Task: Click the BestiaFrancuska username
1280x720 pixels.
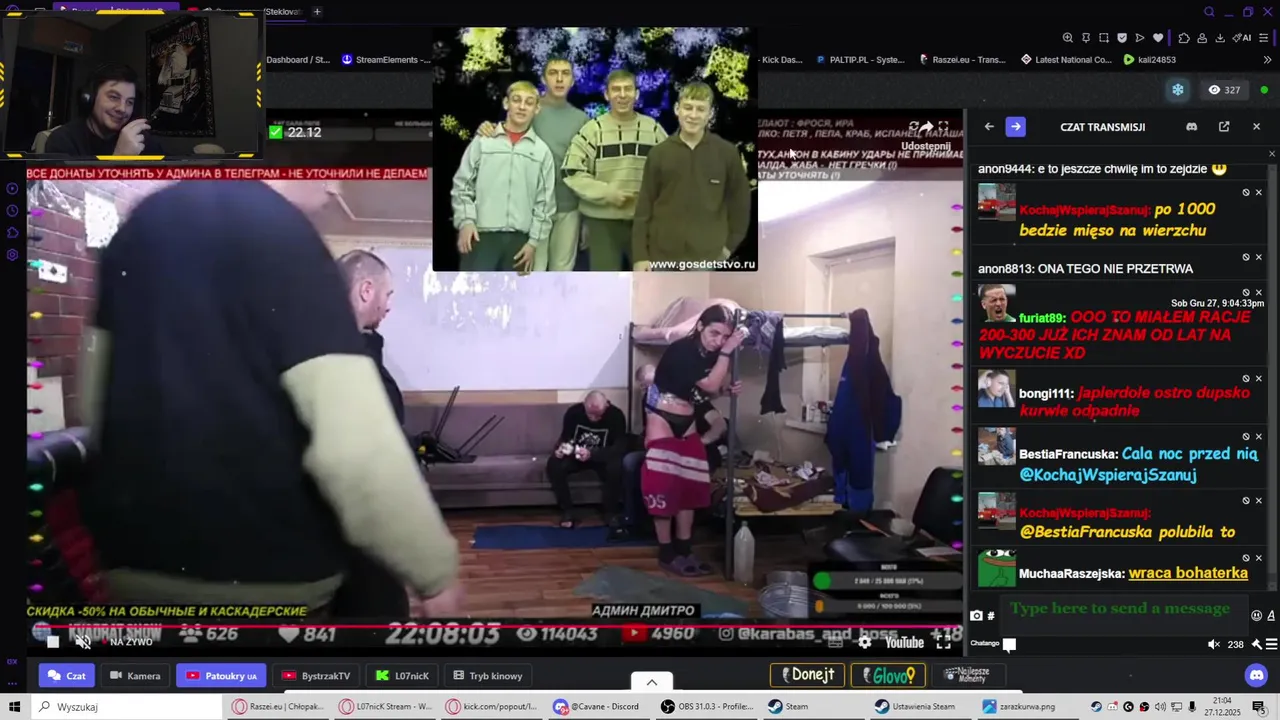Action: [1068, 454]
